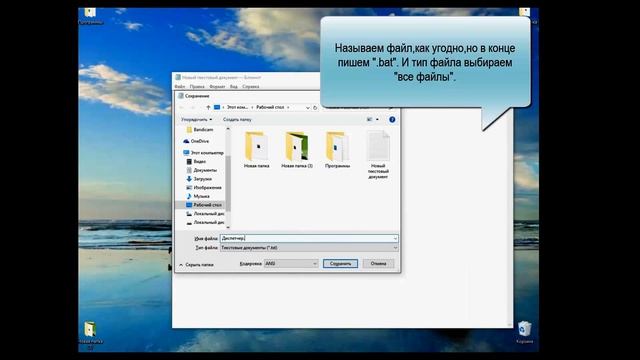The height and width of the screenshot is (360, 640).
Task: Click Создать папку in the dialog toolbar
Action: pos(237,120)
